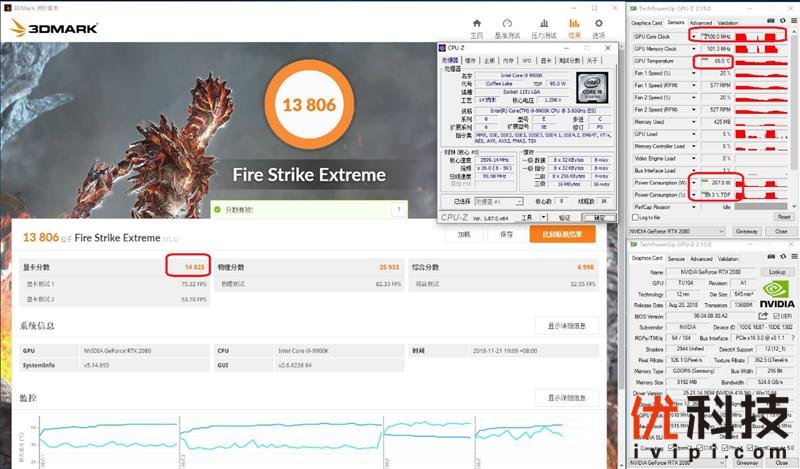Screen dimensions: 800x469
Task: Click the CPU-Z title bar app icon
Action: click(442, 48)
